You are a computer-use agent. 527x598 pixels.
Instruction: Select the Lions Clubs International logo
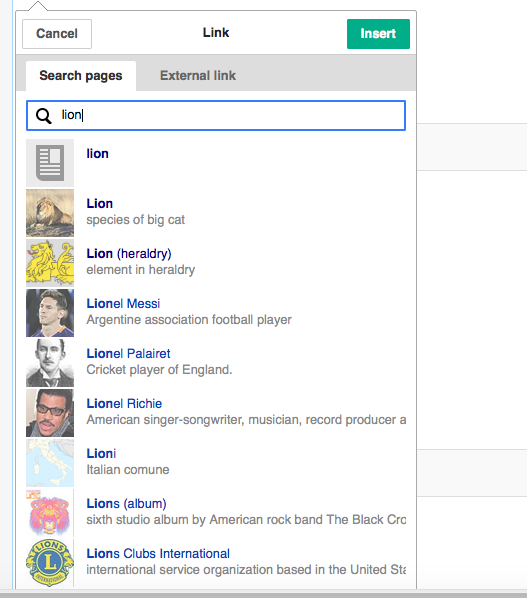(x=50, y=563)
